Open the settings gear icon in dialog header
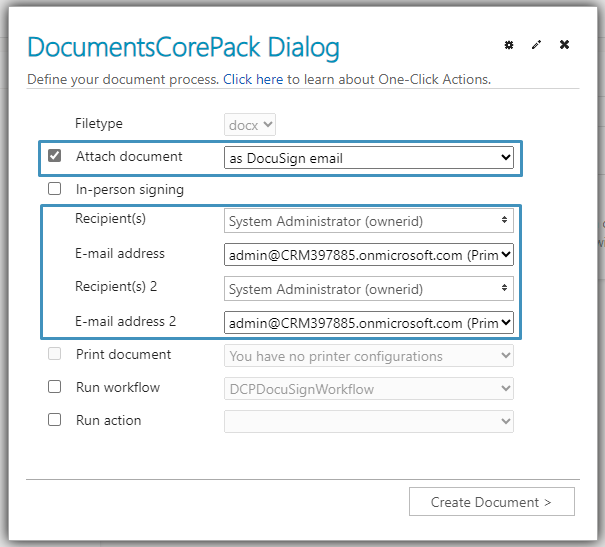Viewport: 605px width, 547px height. click(509, 45)
